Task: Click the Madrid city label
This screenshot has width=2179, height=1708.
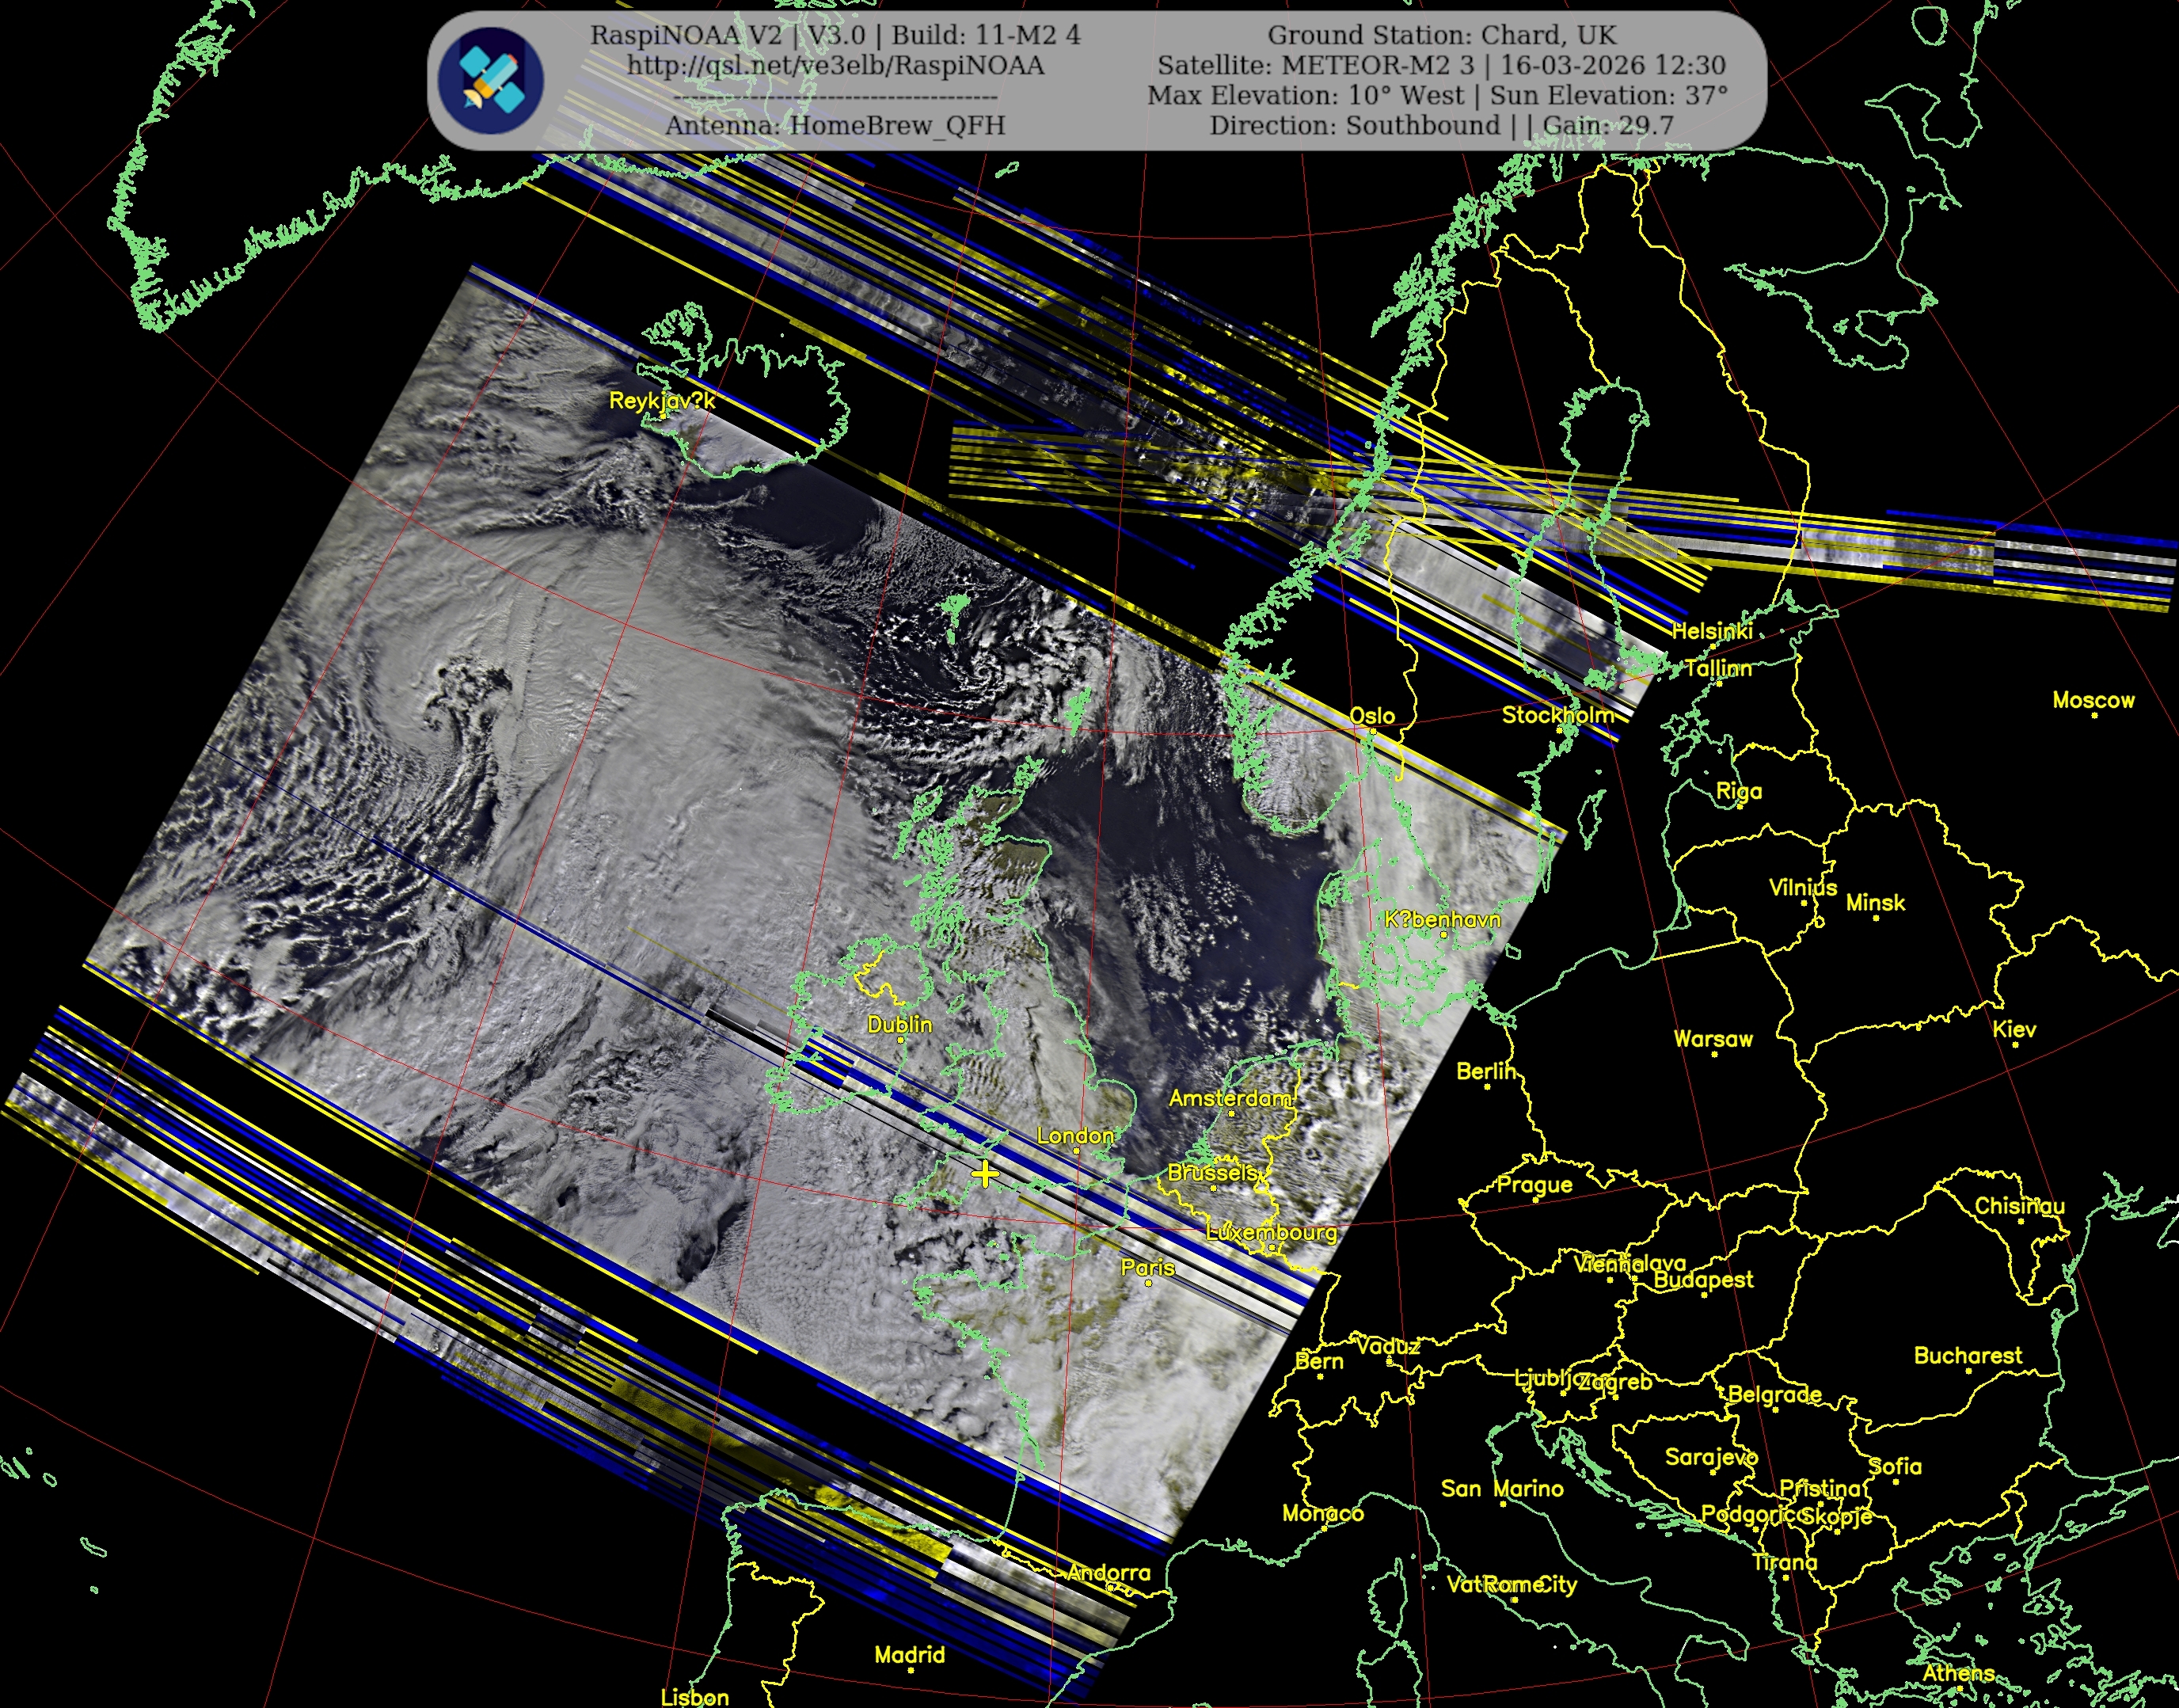Action: point(909,1655)
